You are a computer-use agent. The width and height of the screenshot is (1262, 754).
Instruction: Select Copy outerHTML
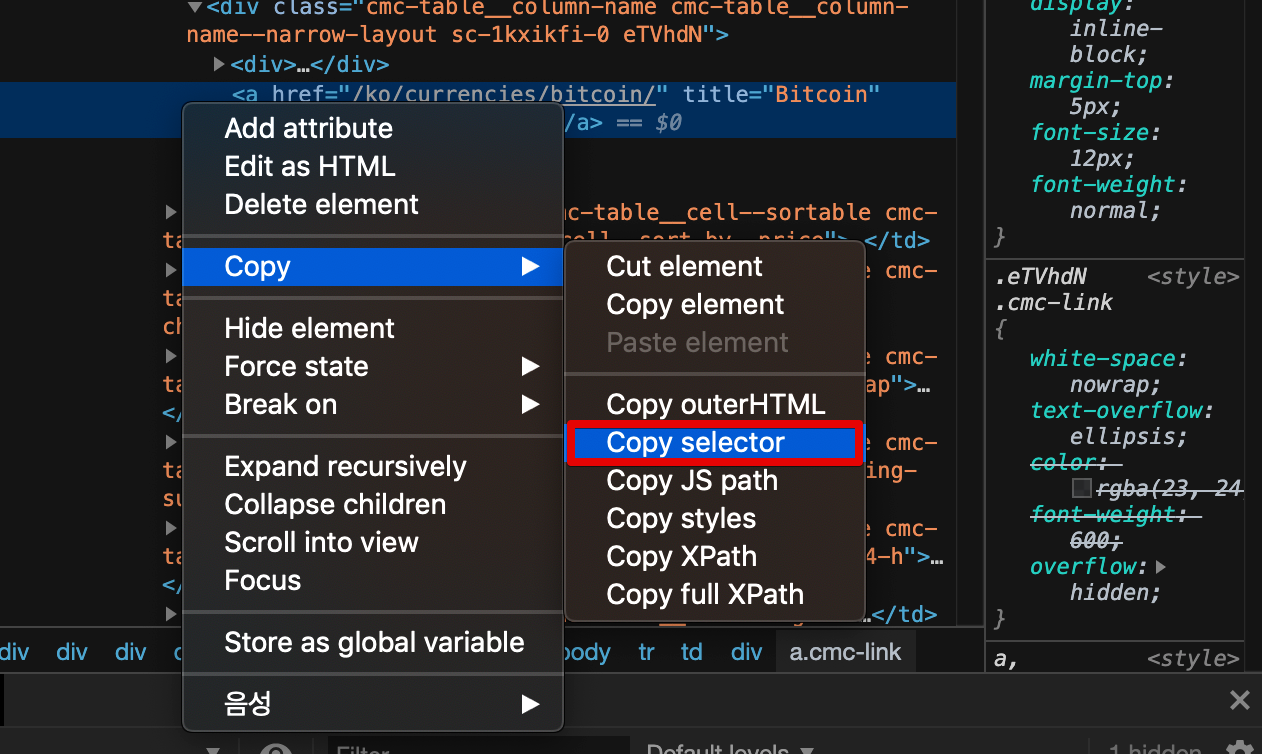(714, 404)
